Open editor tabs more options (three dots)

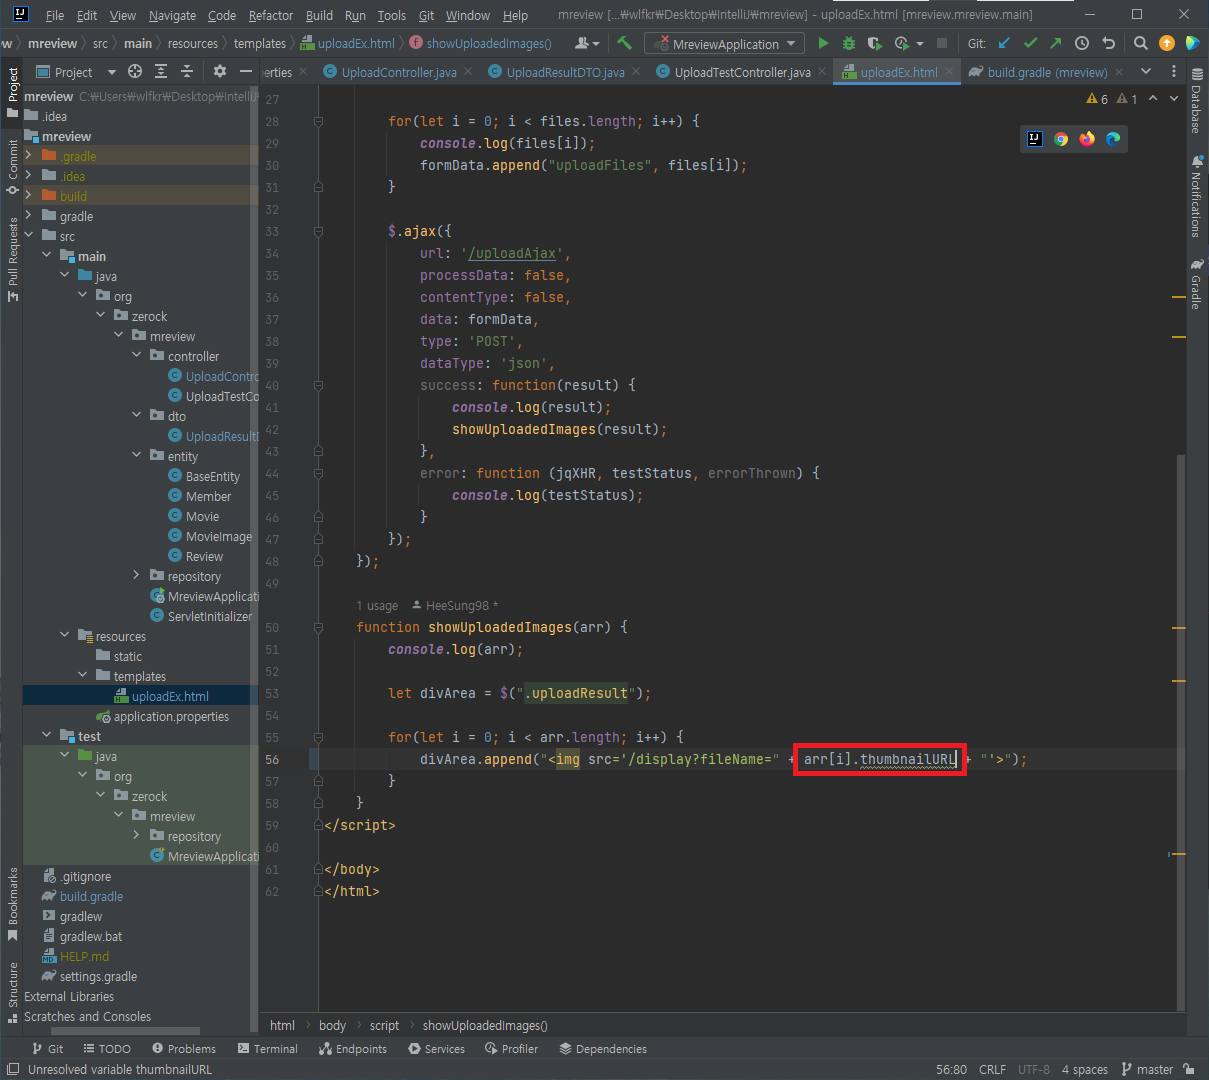[1174, 71]
